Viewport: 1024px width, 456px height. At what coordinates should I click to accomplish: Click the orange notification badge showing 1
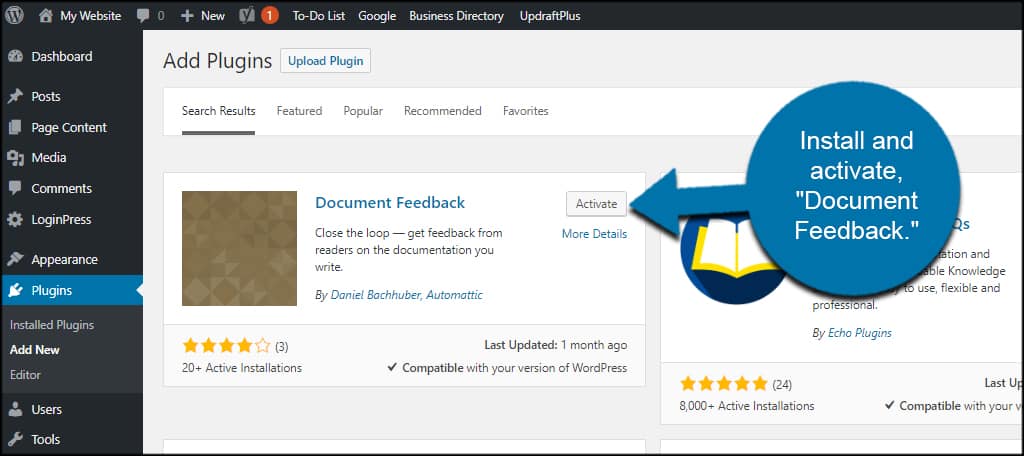(270, 16)
